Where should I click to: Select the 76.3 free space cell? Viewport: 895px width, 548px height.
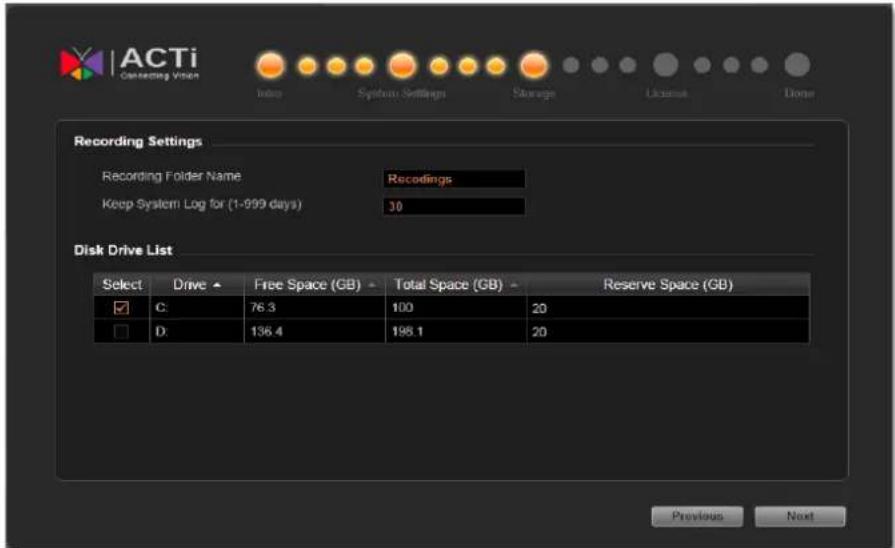pyautogui.click(x=315, y=308)
